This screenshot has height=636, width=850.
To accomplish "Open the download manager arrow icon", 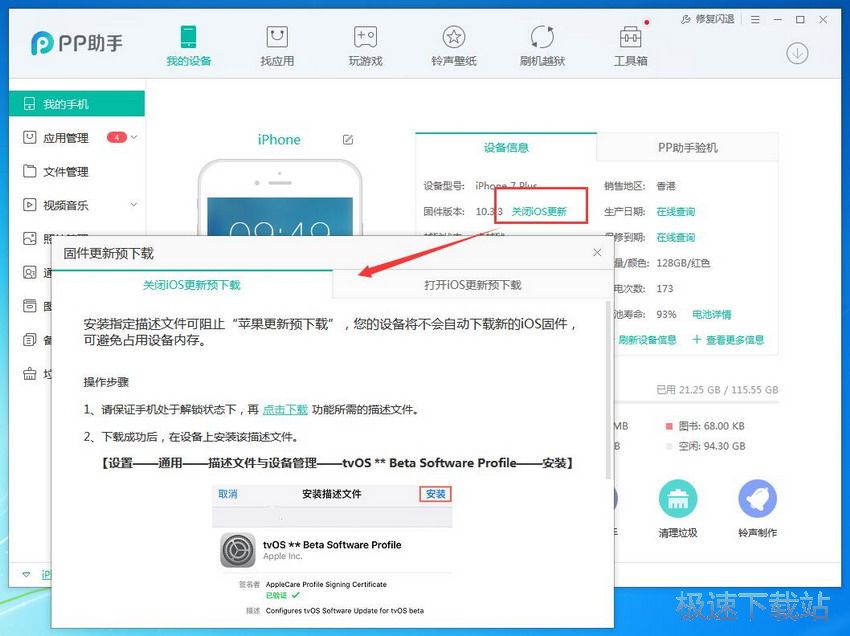I will 797,53.
